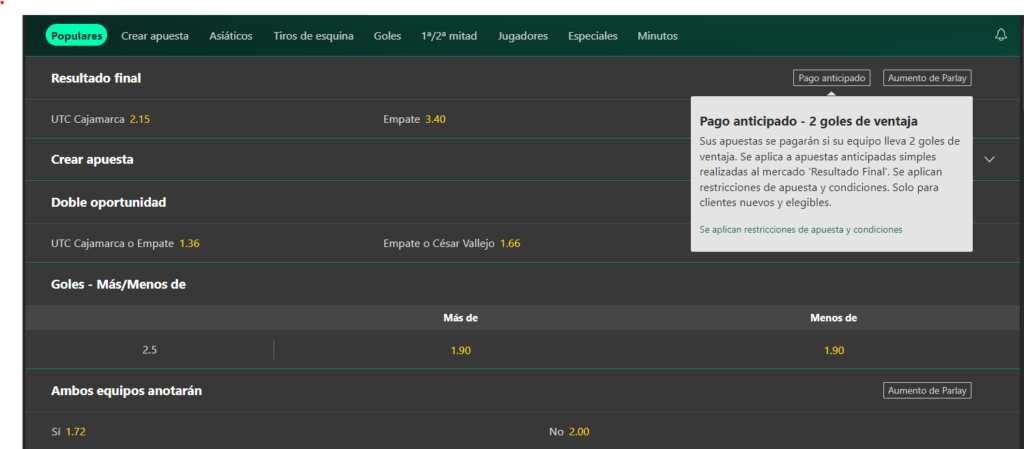Select the Populares tab
The image size is (1024, 449).
(76, 36)
